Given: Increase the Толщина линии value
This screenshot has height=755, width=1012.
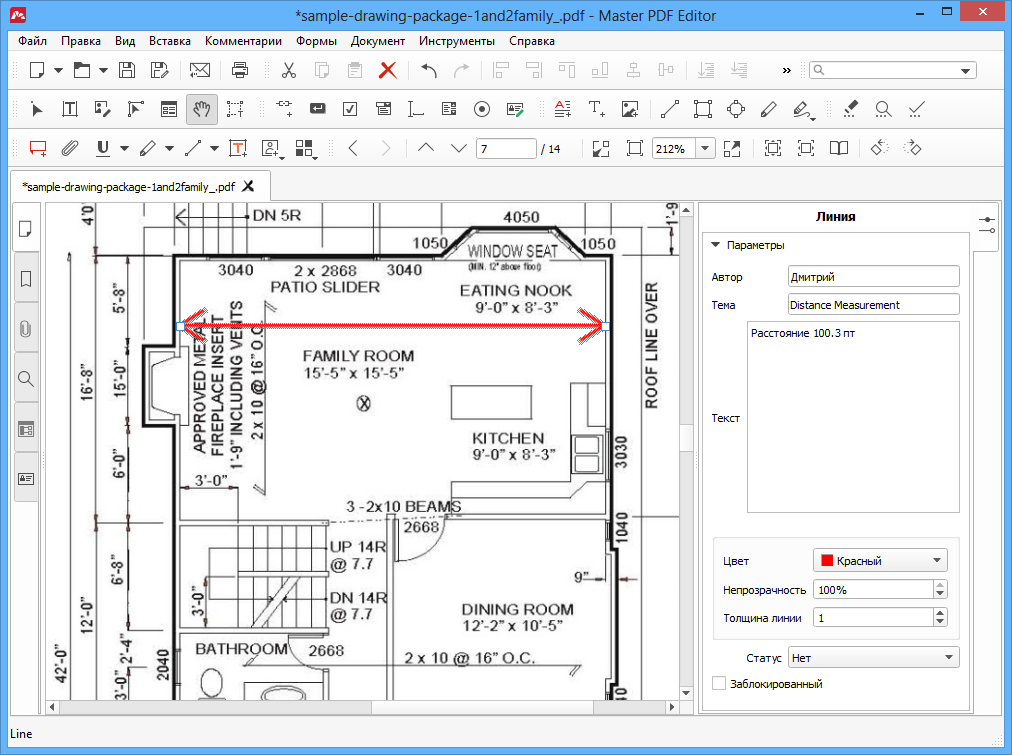Looking at the screenshot, I should click(940, 613).
